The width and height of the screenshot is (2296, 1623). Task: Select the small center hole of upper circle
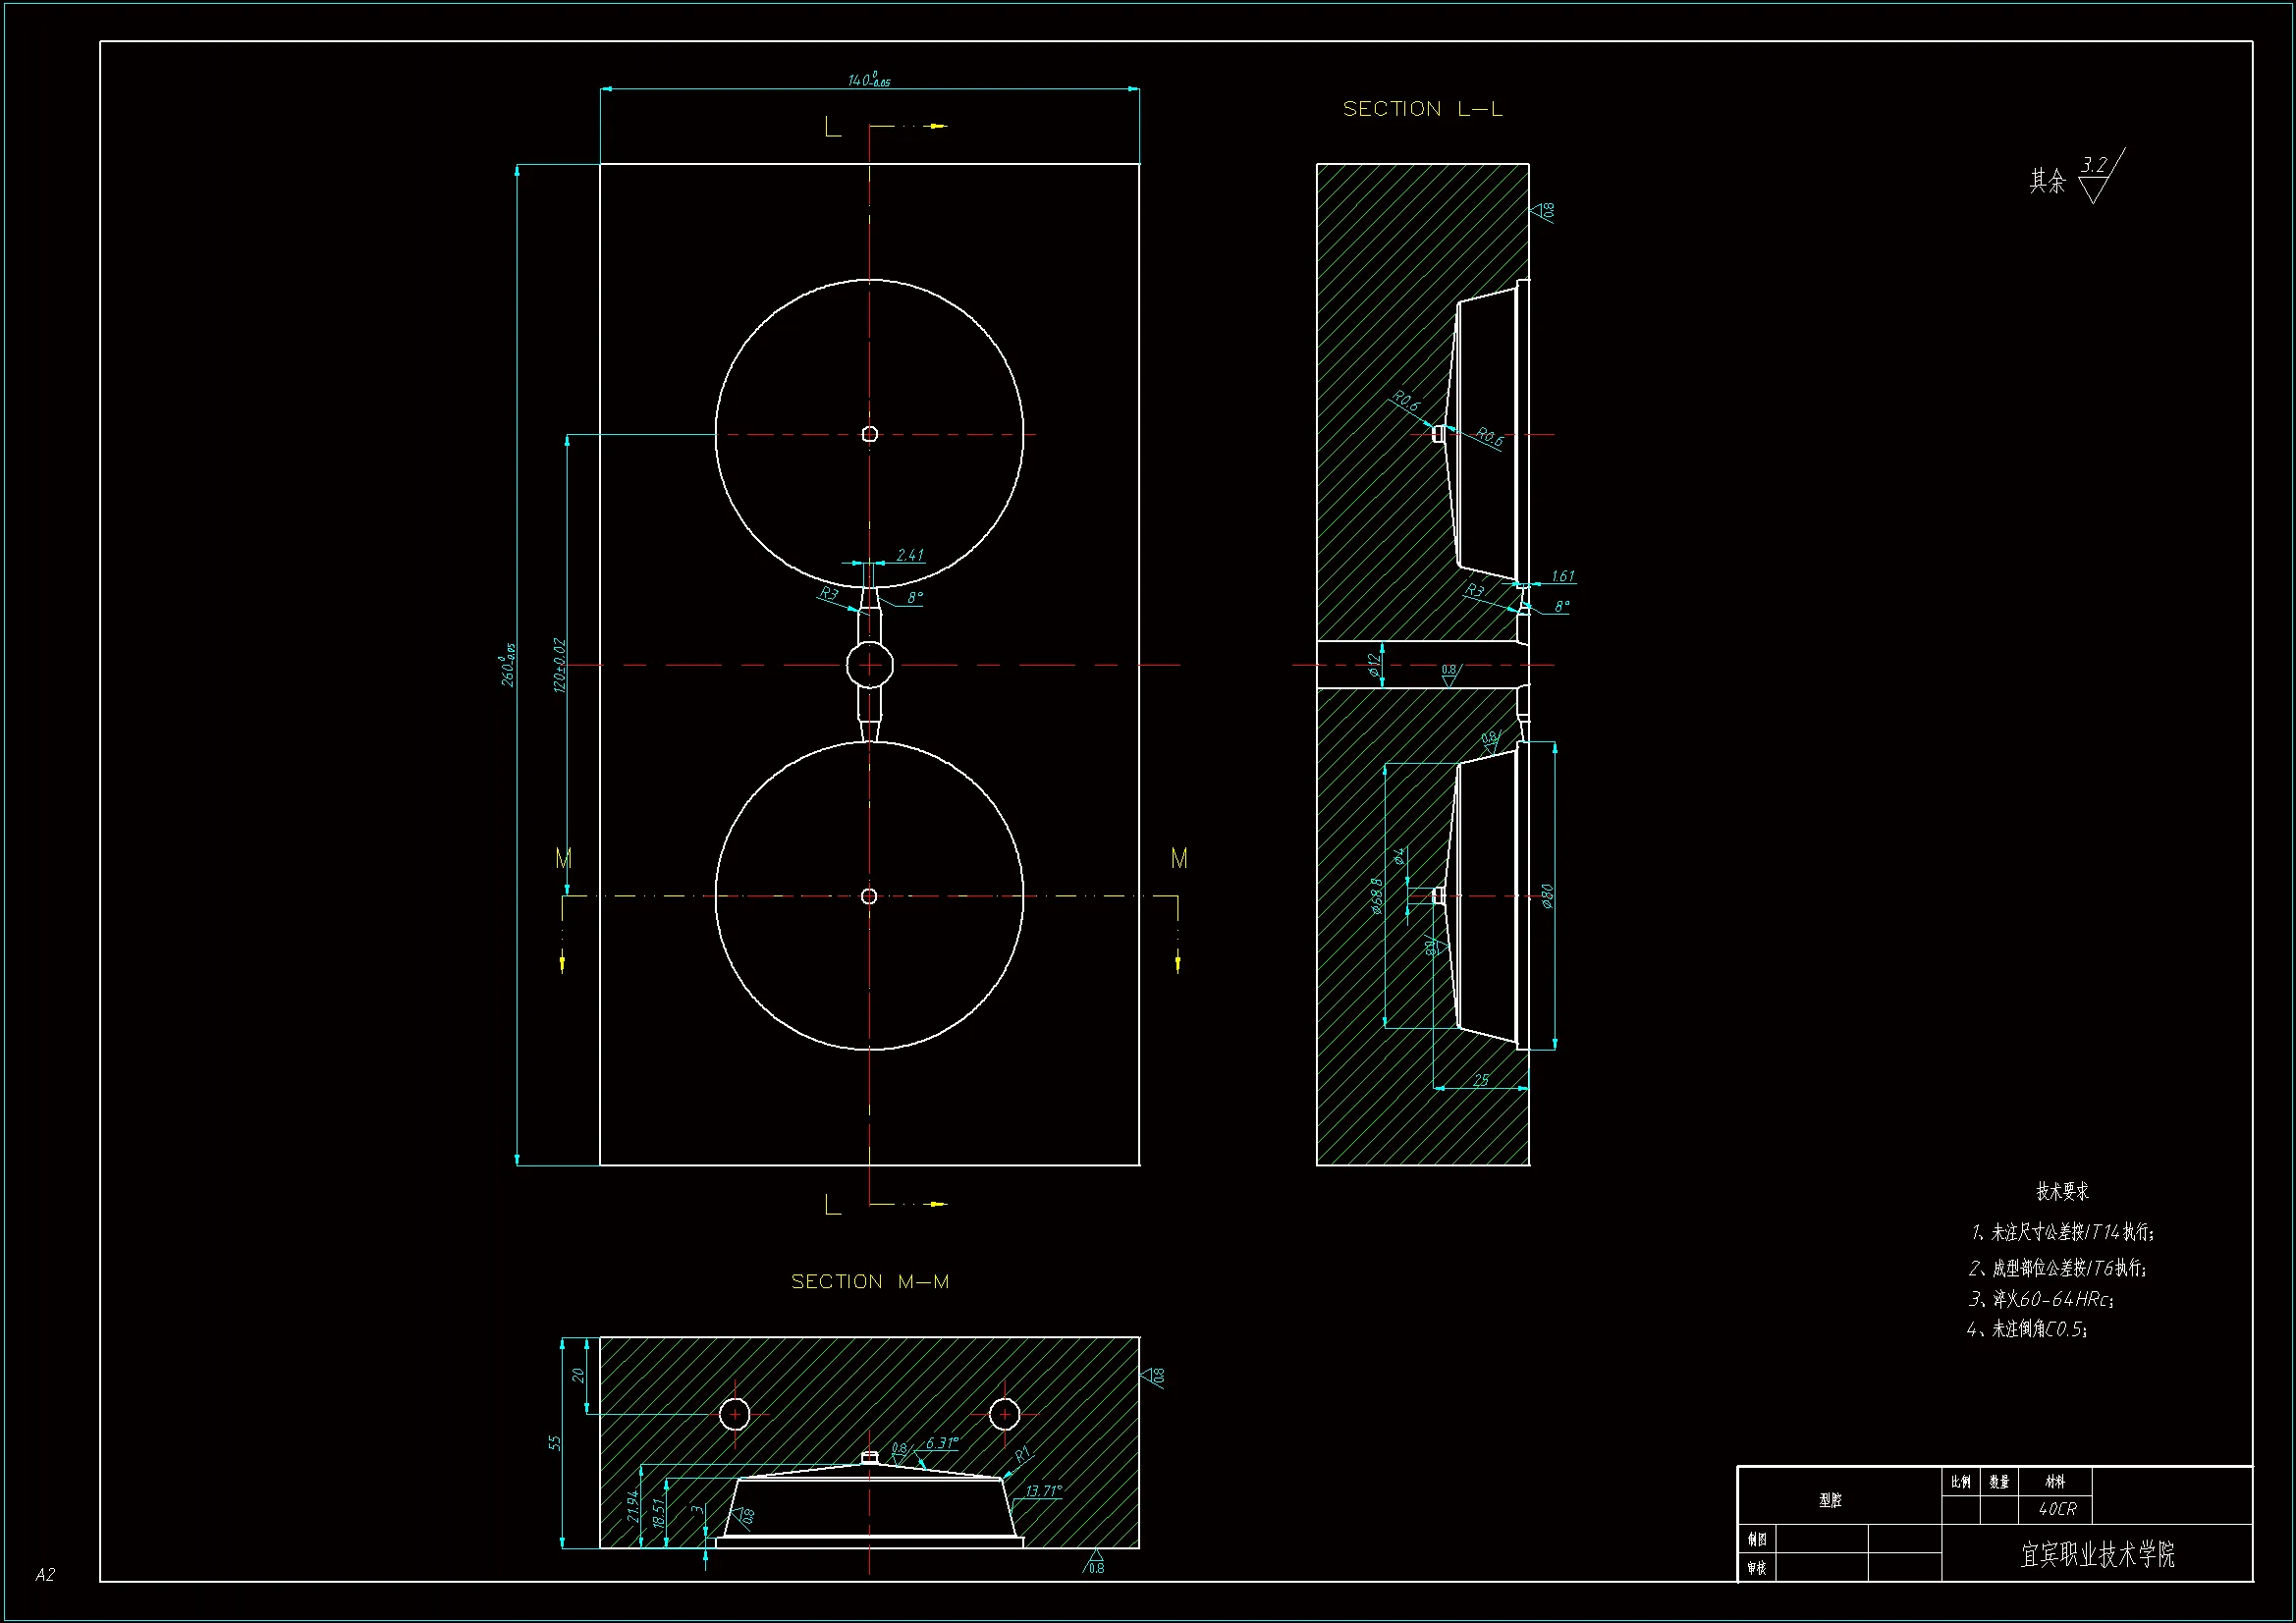pyautogui.click(x=869, y=434)
